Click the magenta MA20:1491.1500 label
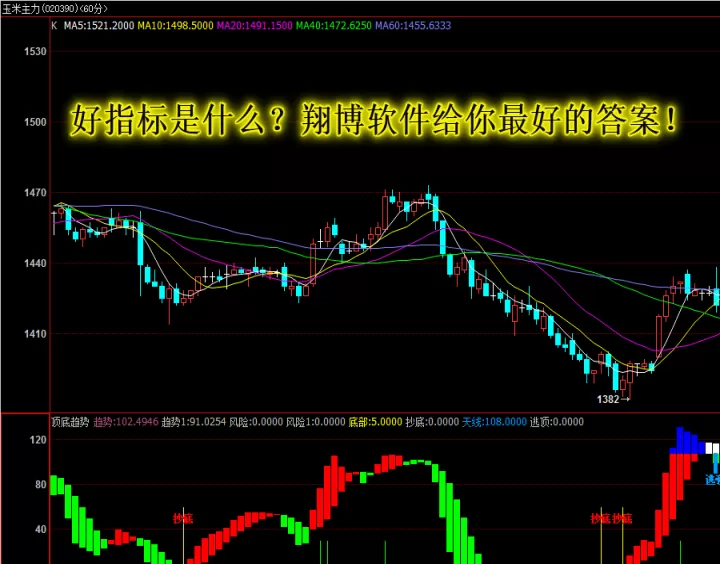This screenshot has width=720, height=564. [x=254, y=26]
